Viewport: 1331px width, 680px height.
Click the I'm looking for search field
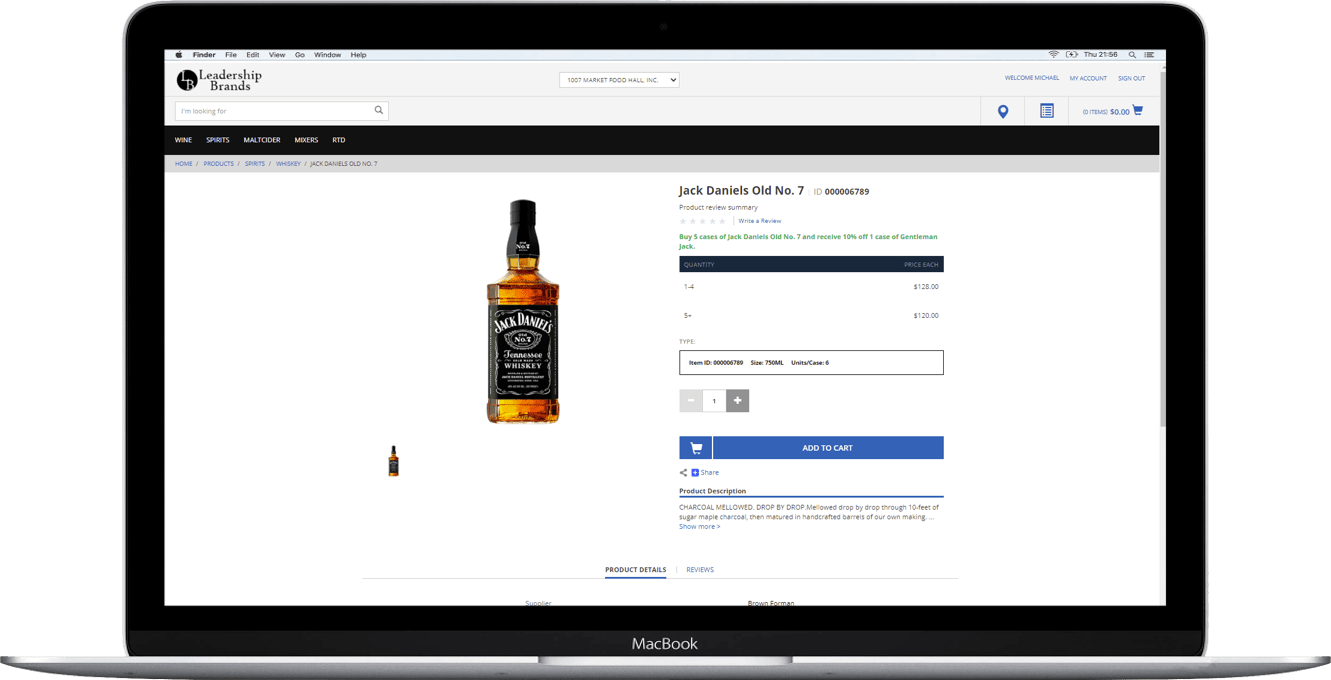coord(272,111)
